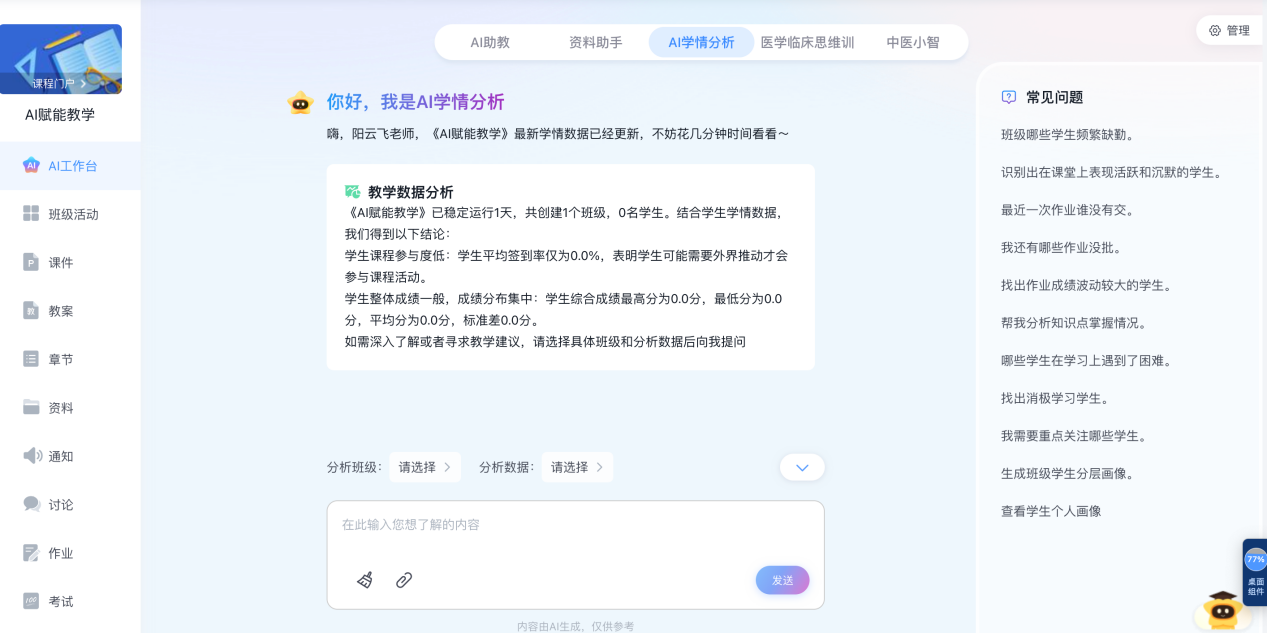Click the broom clear-chat icon
Viewport: 1267px width, 633px height.
click(365, 579)
